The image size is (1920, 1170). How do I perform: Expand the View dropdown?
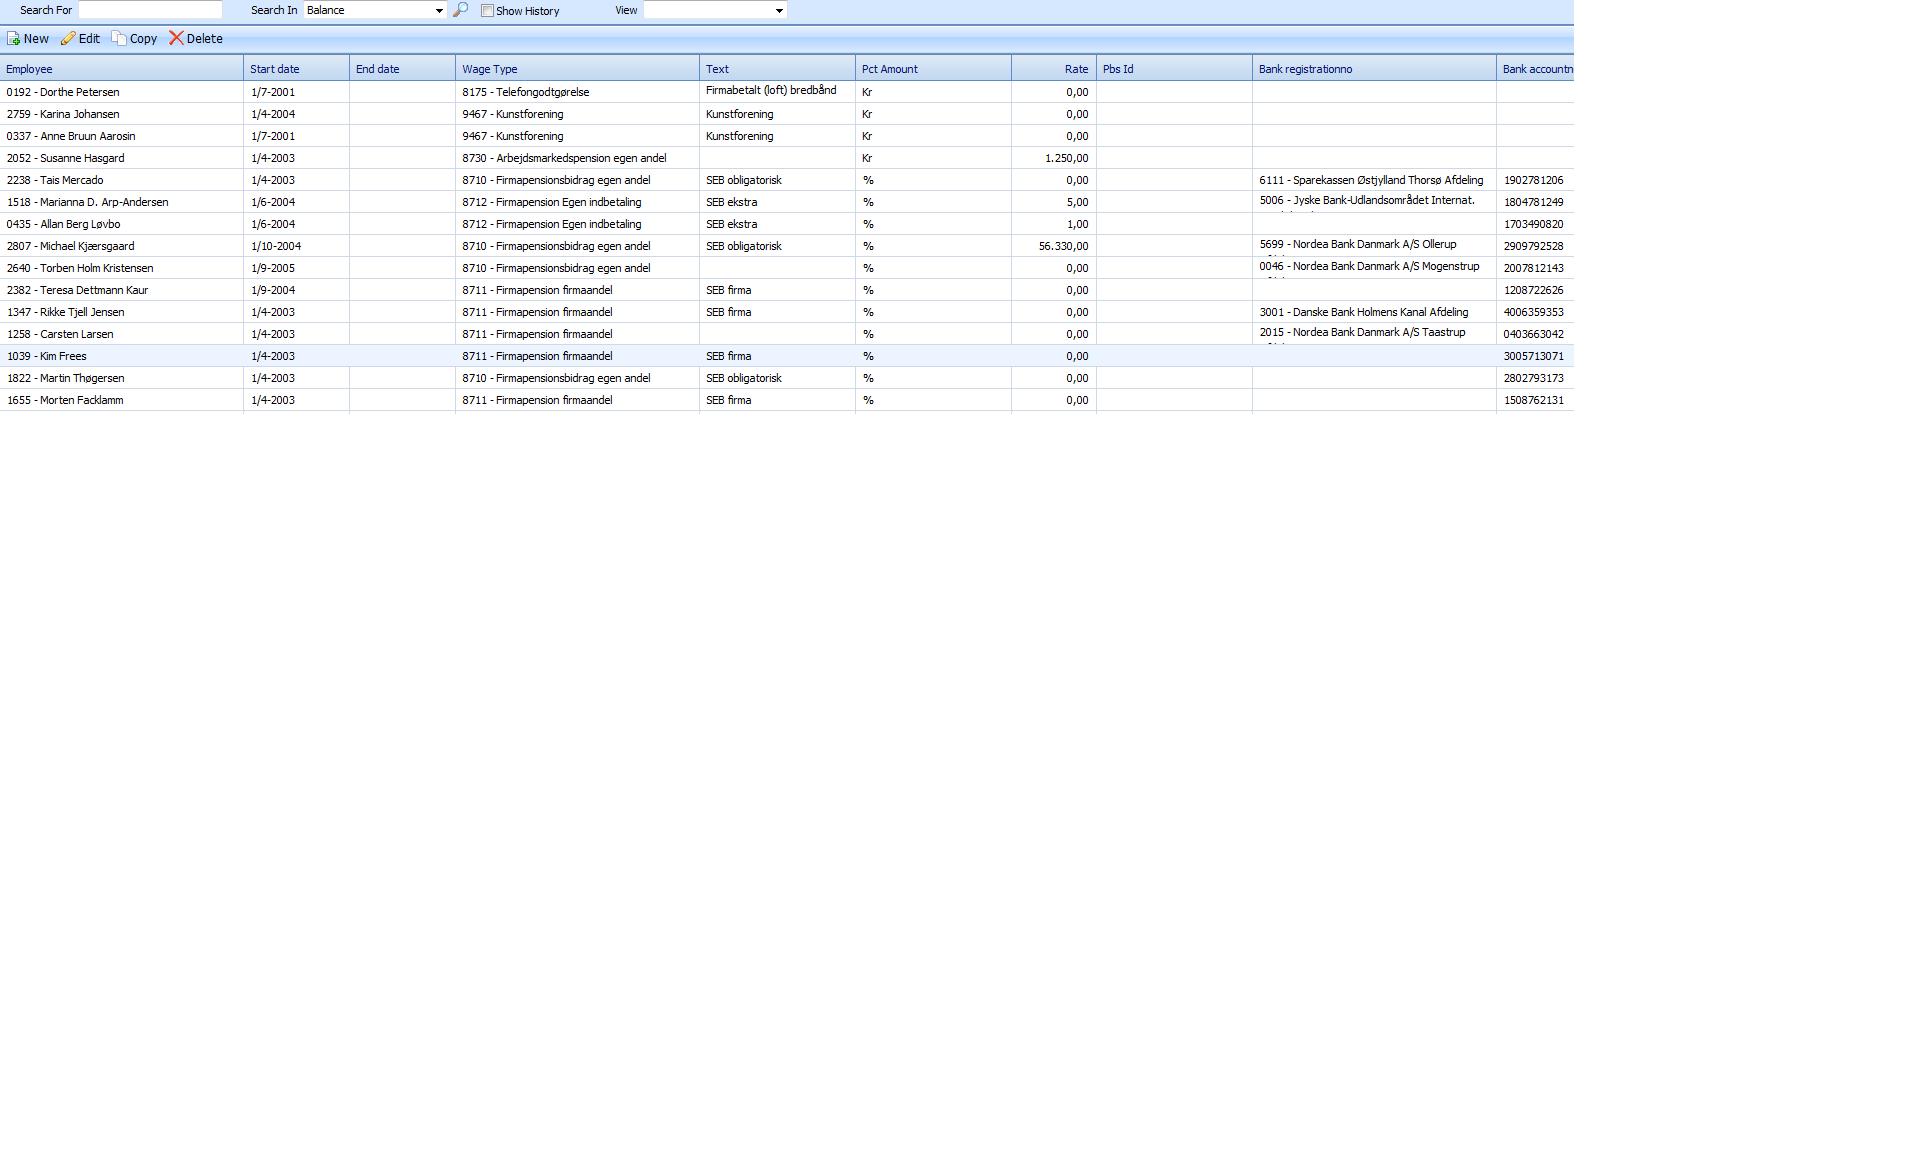coord(779,10)
